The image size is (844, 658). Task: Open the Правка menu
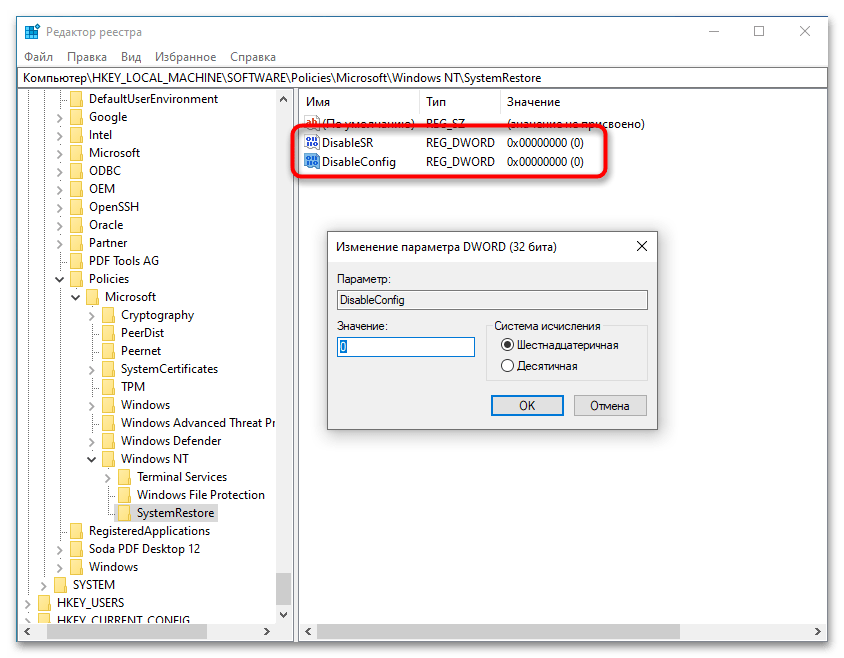pos(87,57)
